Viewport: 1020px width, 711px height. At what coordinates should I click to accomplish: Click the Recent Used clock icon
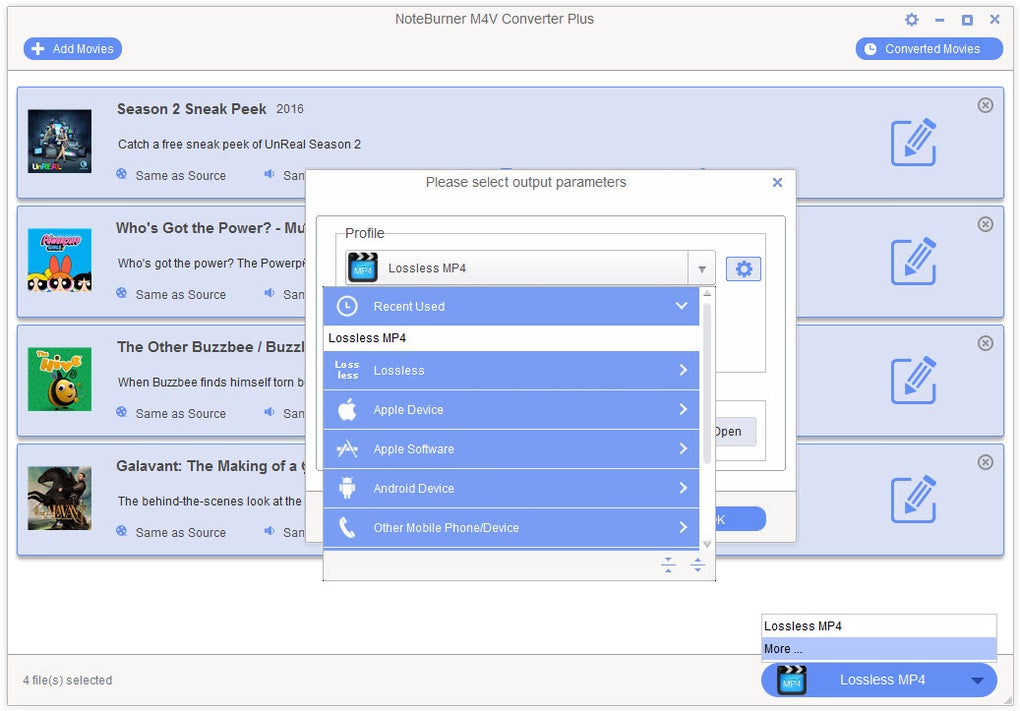(347, 306)
